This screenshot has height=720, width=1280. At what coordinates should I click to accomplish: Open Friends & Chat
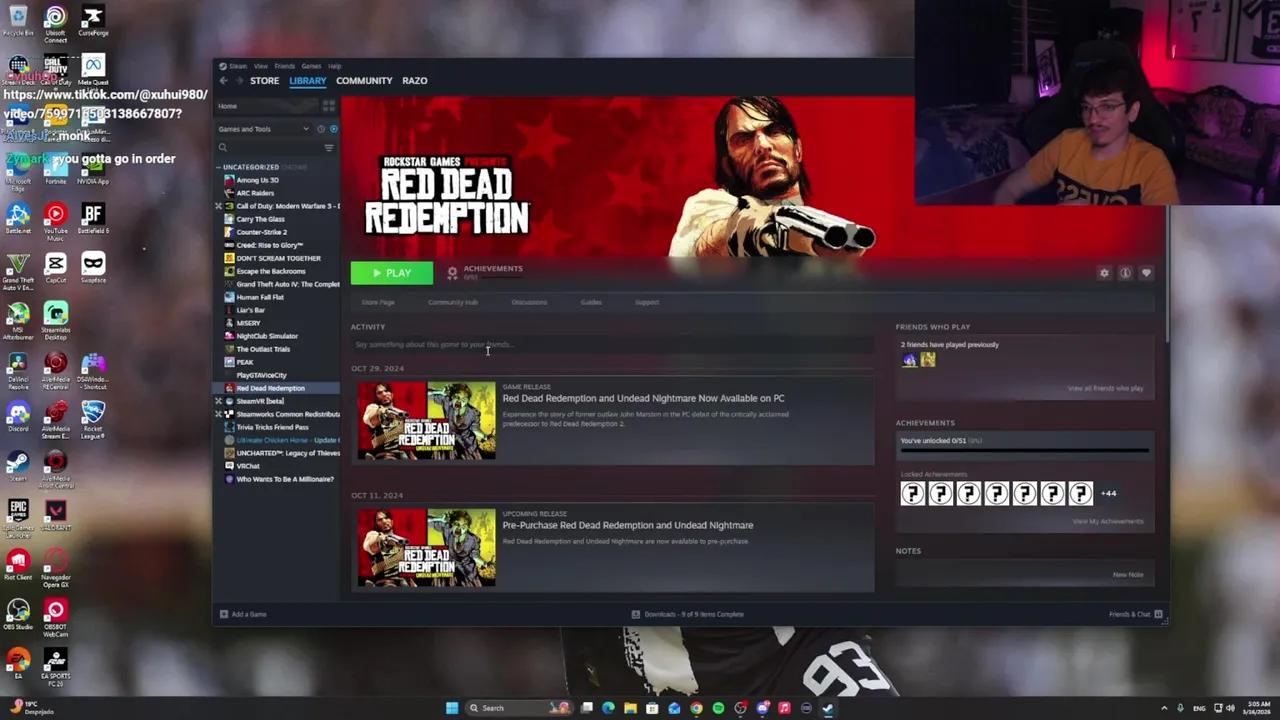1135,614
